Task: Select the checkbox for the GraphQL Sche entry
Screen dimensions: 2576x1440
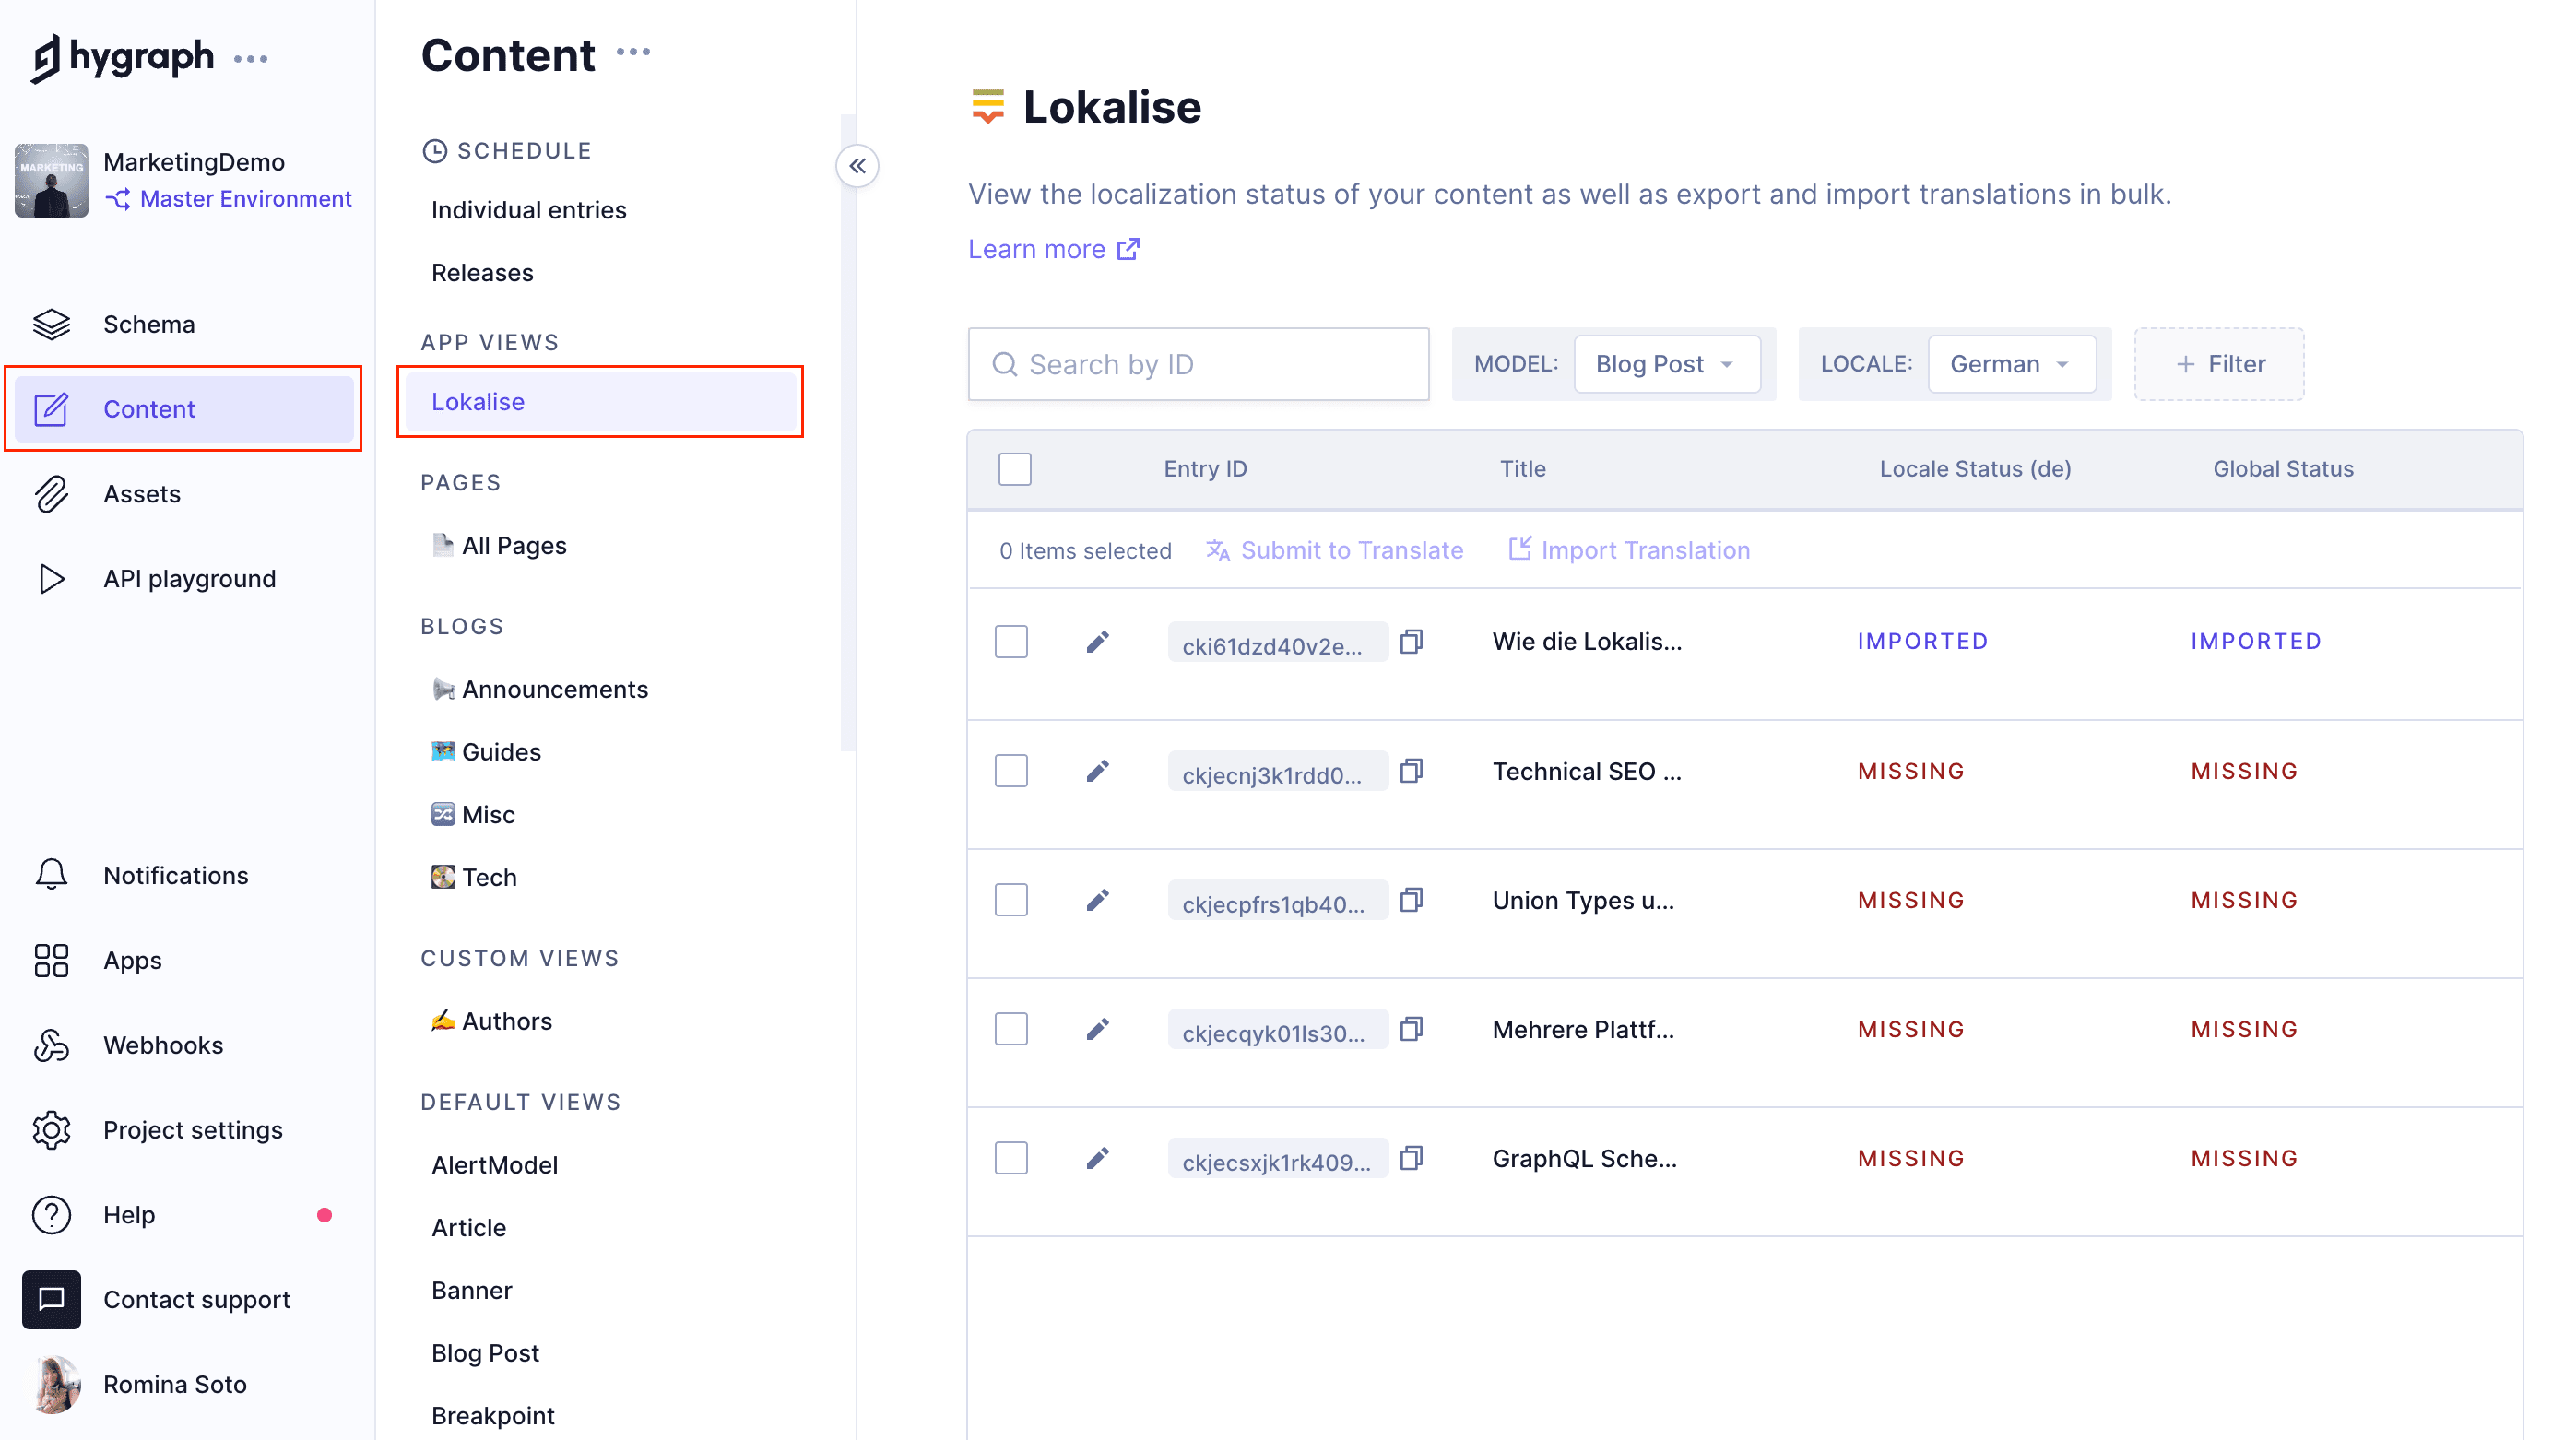Action: pos(1011,1157)
